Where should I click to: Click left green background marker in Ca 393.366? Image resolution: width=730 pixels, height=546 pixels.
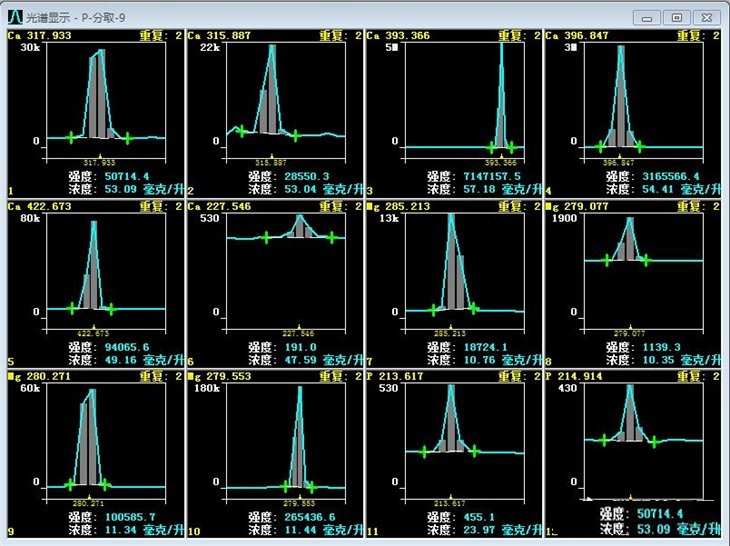[x=491, y=148]
